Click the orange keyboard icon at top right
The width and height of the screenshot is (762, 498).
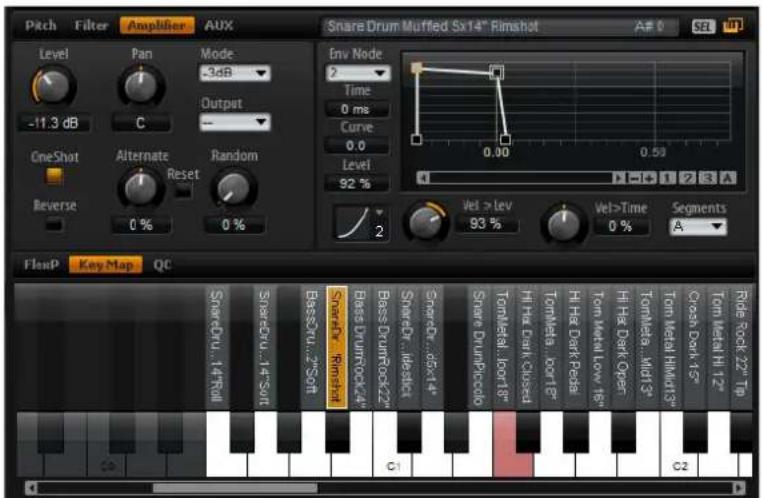point(732,26)
